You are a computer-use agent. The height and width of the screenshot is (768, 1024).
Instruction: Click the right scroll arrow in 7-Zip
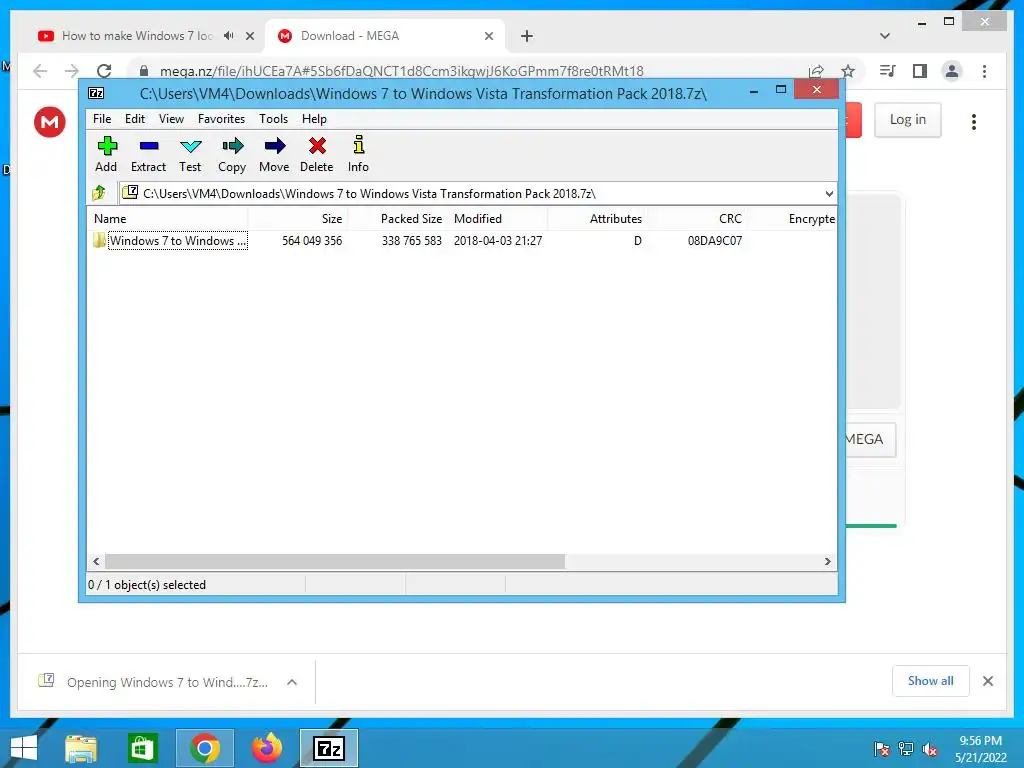827,562
